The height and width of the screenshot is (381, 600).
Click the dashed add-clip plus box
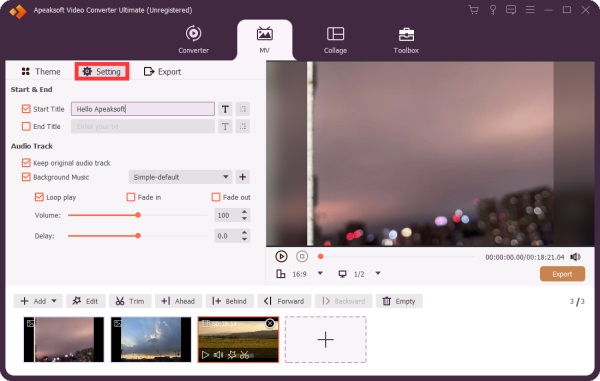(x=326, y=339)
